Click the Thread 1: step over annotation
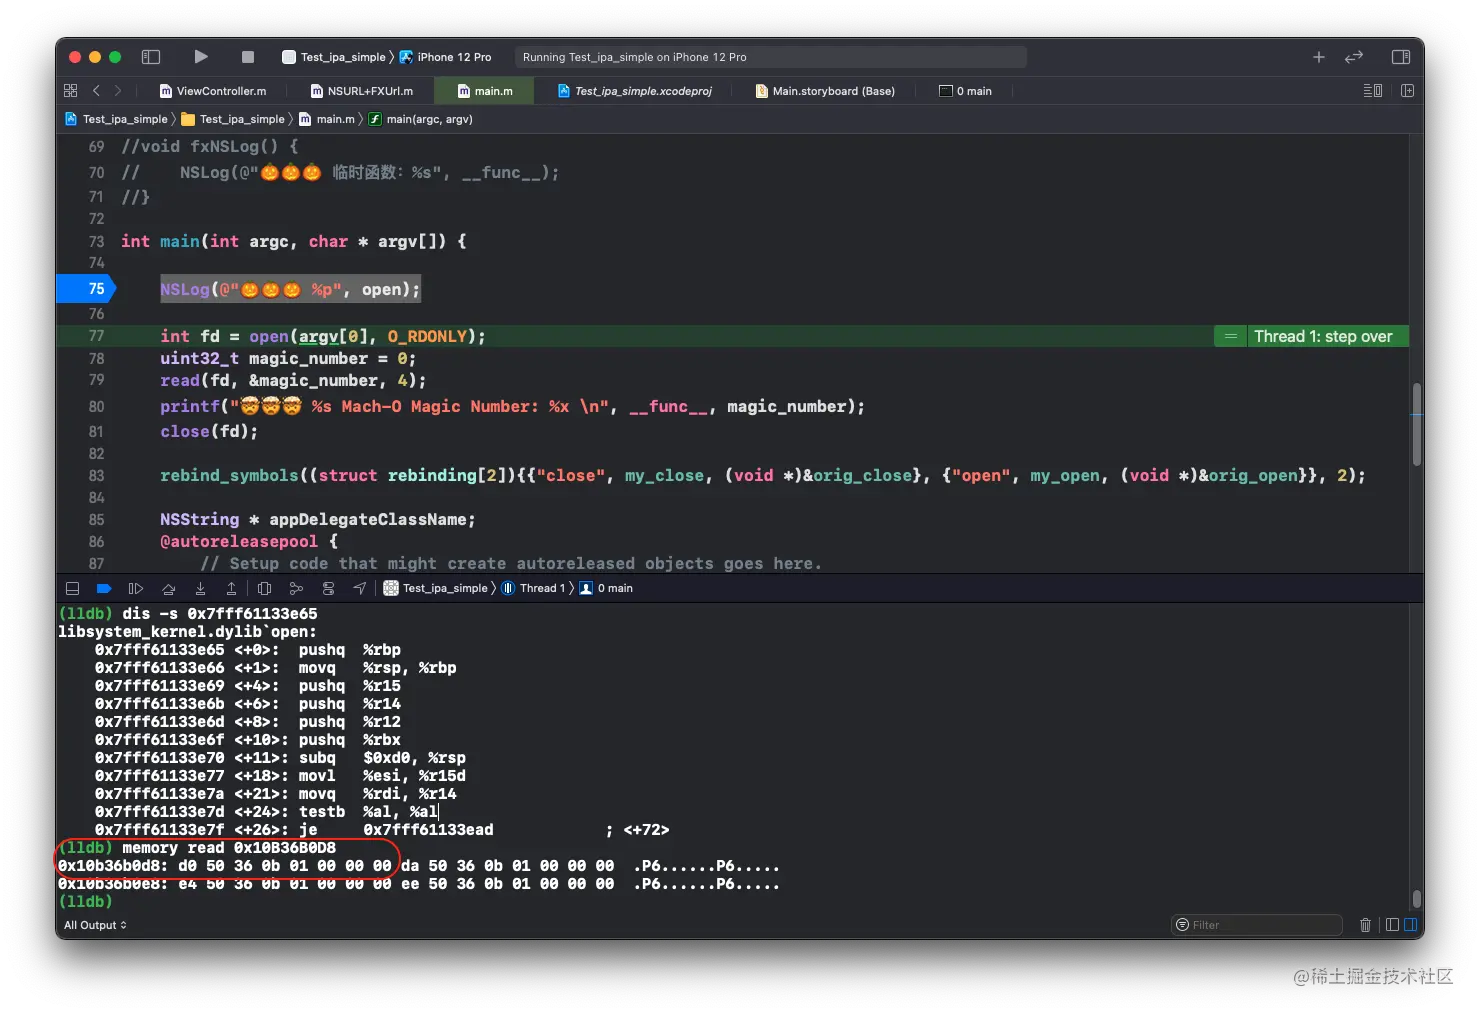Viewport: 1480px width, 1013px height. (1323, 336)
